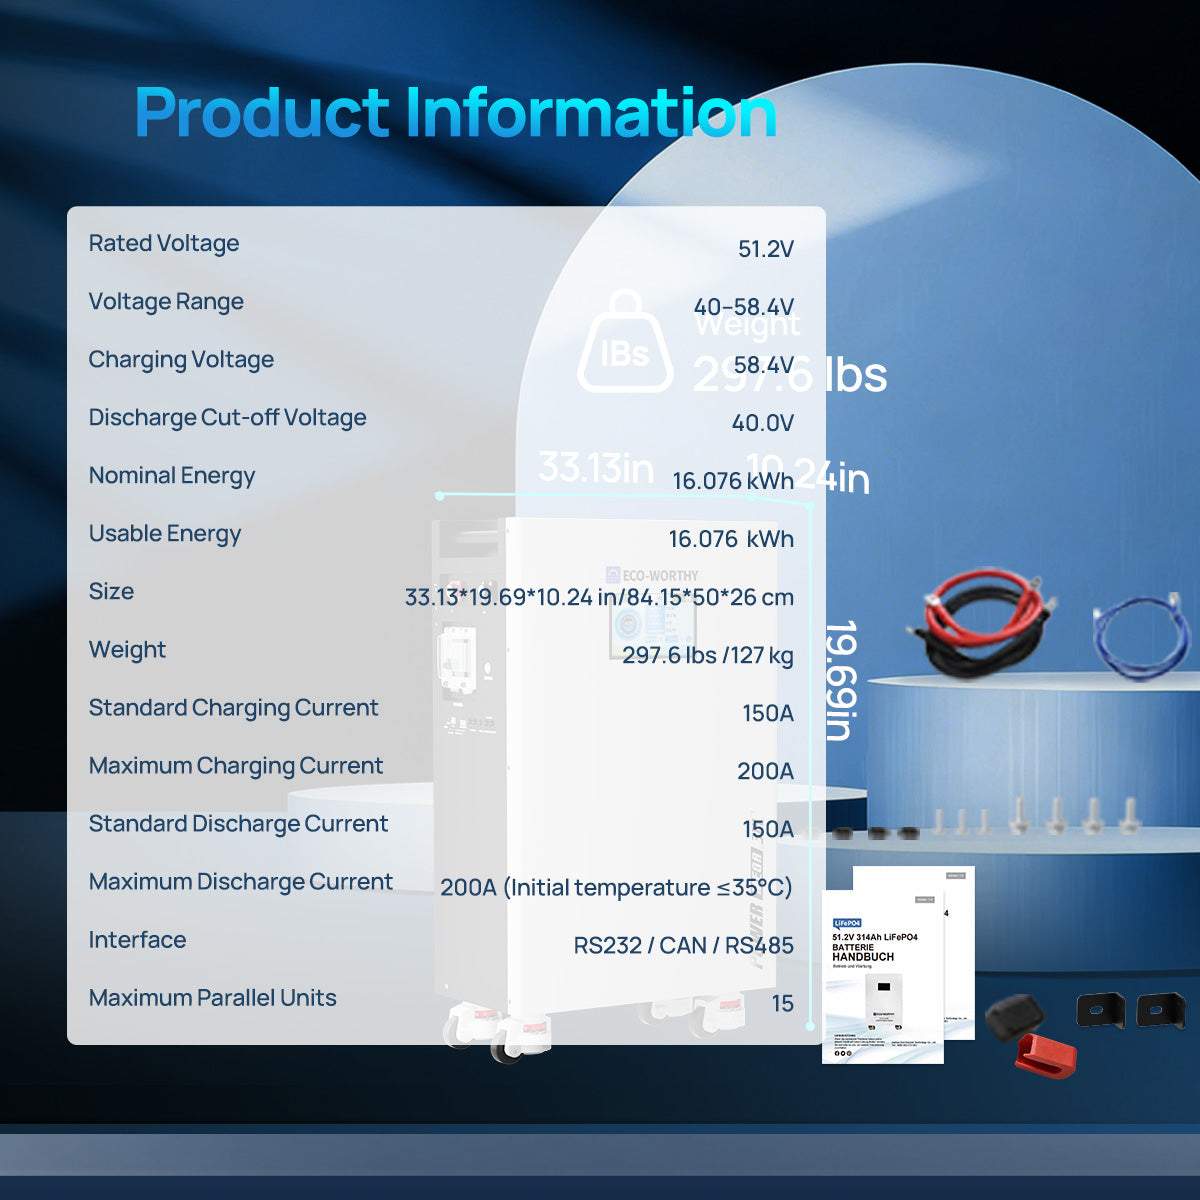Select 'Standard Charging Current' label
This screenshot has height=1200, width=1200.
tap(234, 708)
